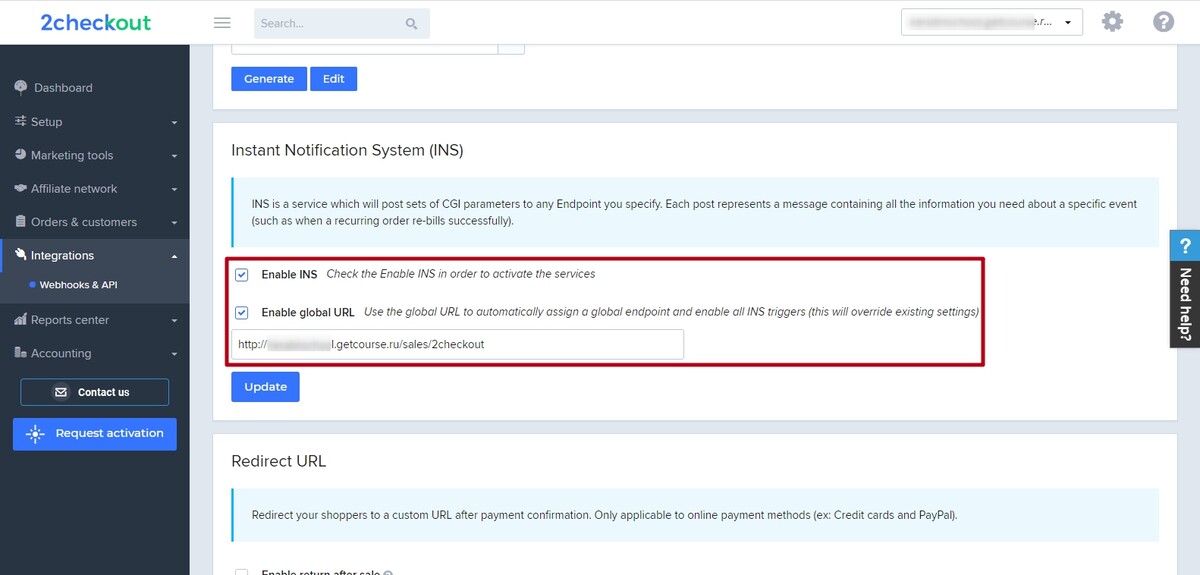The width and height of the screenshot is (1200, 575).
Task: Click the Request activation button
Action: pyautogui.click(x=95, y=434)
